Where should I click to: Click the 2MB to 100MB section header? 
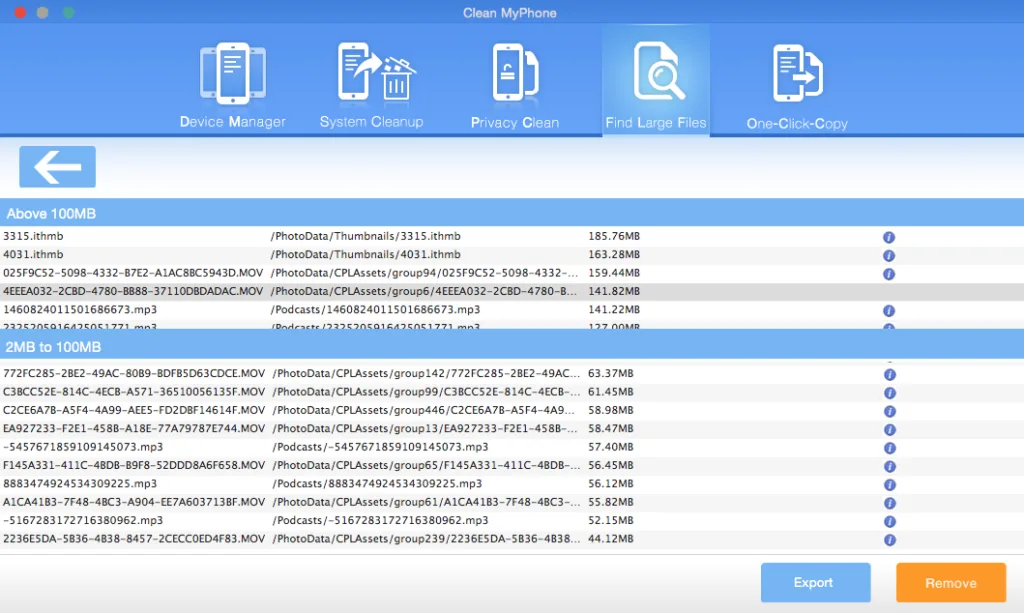(512, 346)
